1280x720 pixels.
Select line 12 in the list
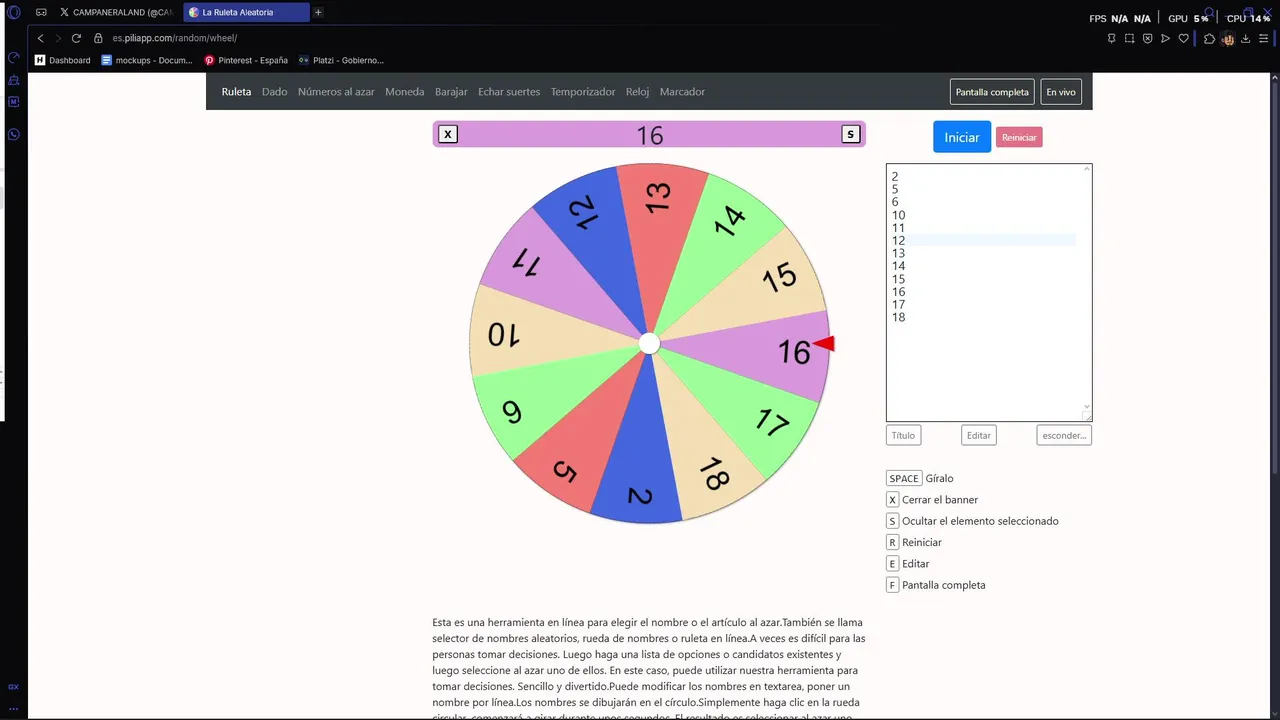pyautogui.click(x=898, y=240)
